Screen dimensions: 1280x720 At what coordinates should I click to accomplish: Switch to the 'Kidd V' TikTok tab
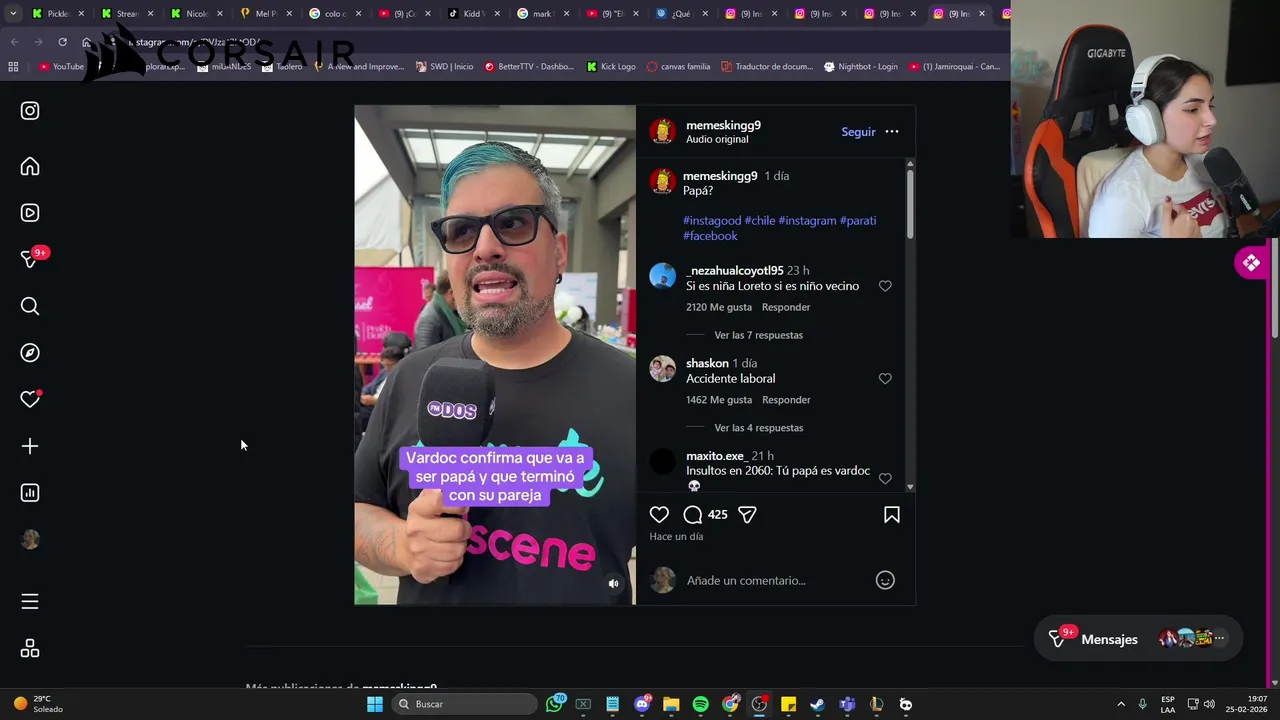tap(474, 14)
